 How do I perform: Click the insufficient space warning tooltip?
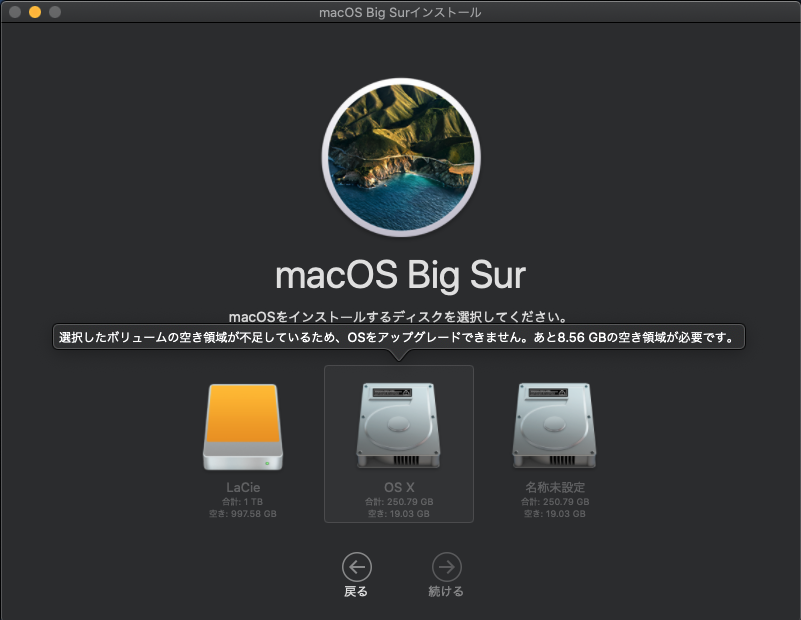click(399, 337)
